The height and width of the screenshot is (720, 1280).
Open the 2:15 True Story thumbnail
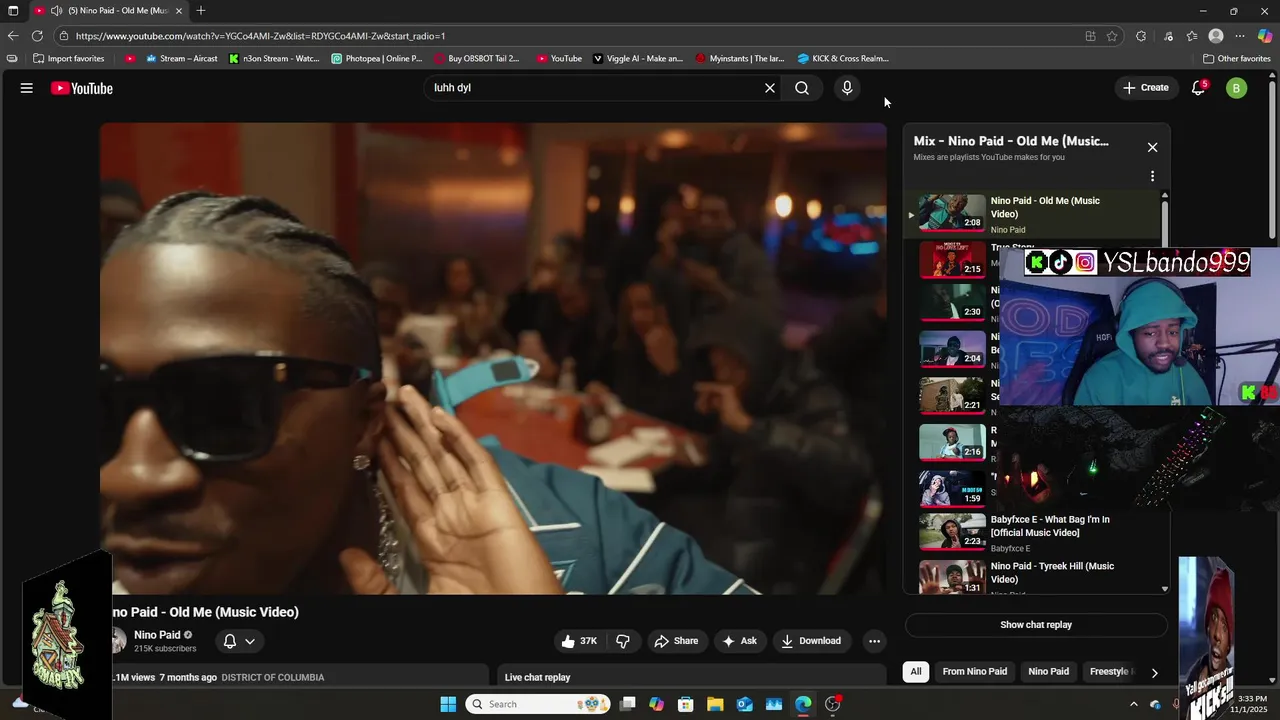click(952, 259)
